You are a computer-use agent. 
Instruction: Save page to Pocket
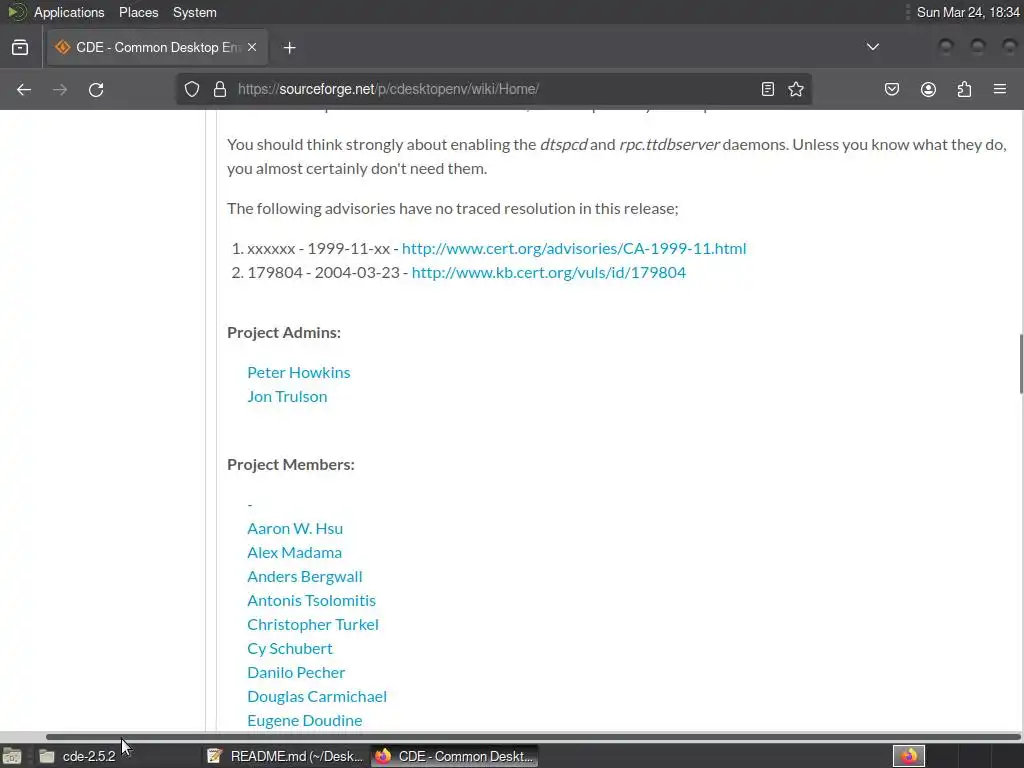tap(891, 89)
